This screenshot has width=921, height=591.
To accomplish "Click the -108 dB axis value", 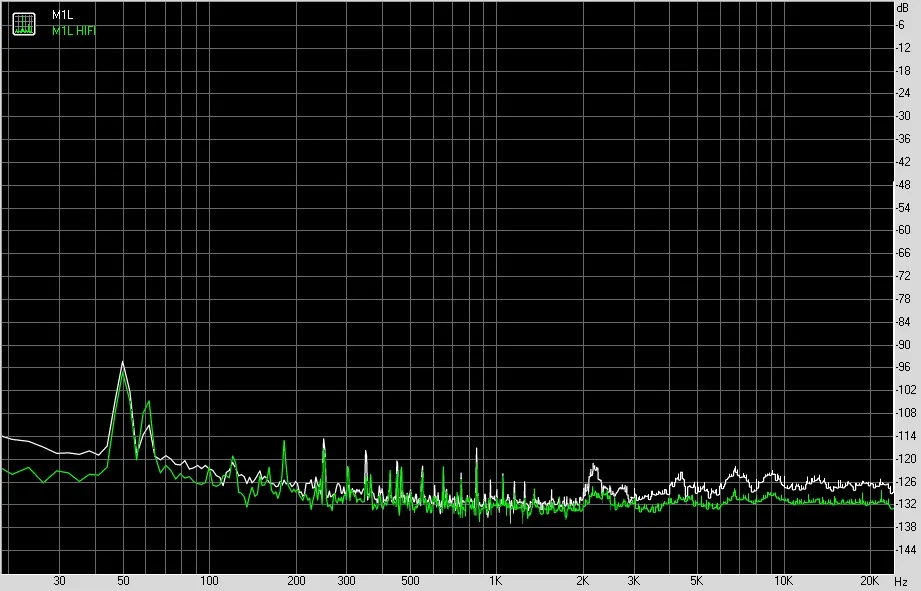I will (905, 412).
